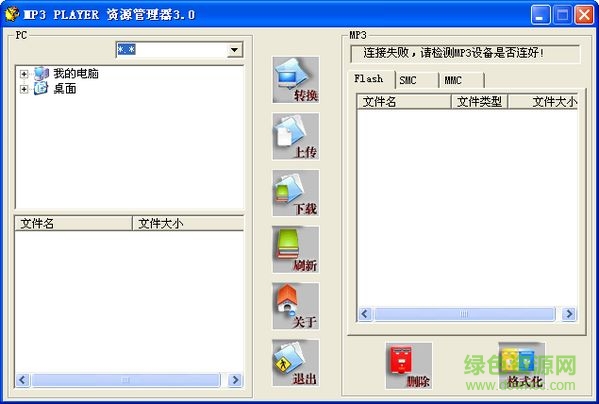The width and height of the screenshot is (599, 404).
Task: Open the file filter dropdown arrow
Action: click(x=235, y=50)
